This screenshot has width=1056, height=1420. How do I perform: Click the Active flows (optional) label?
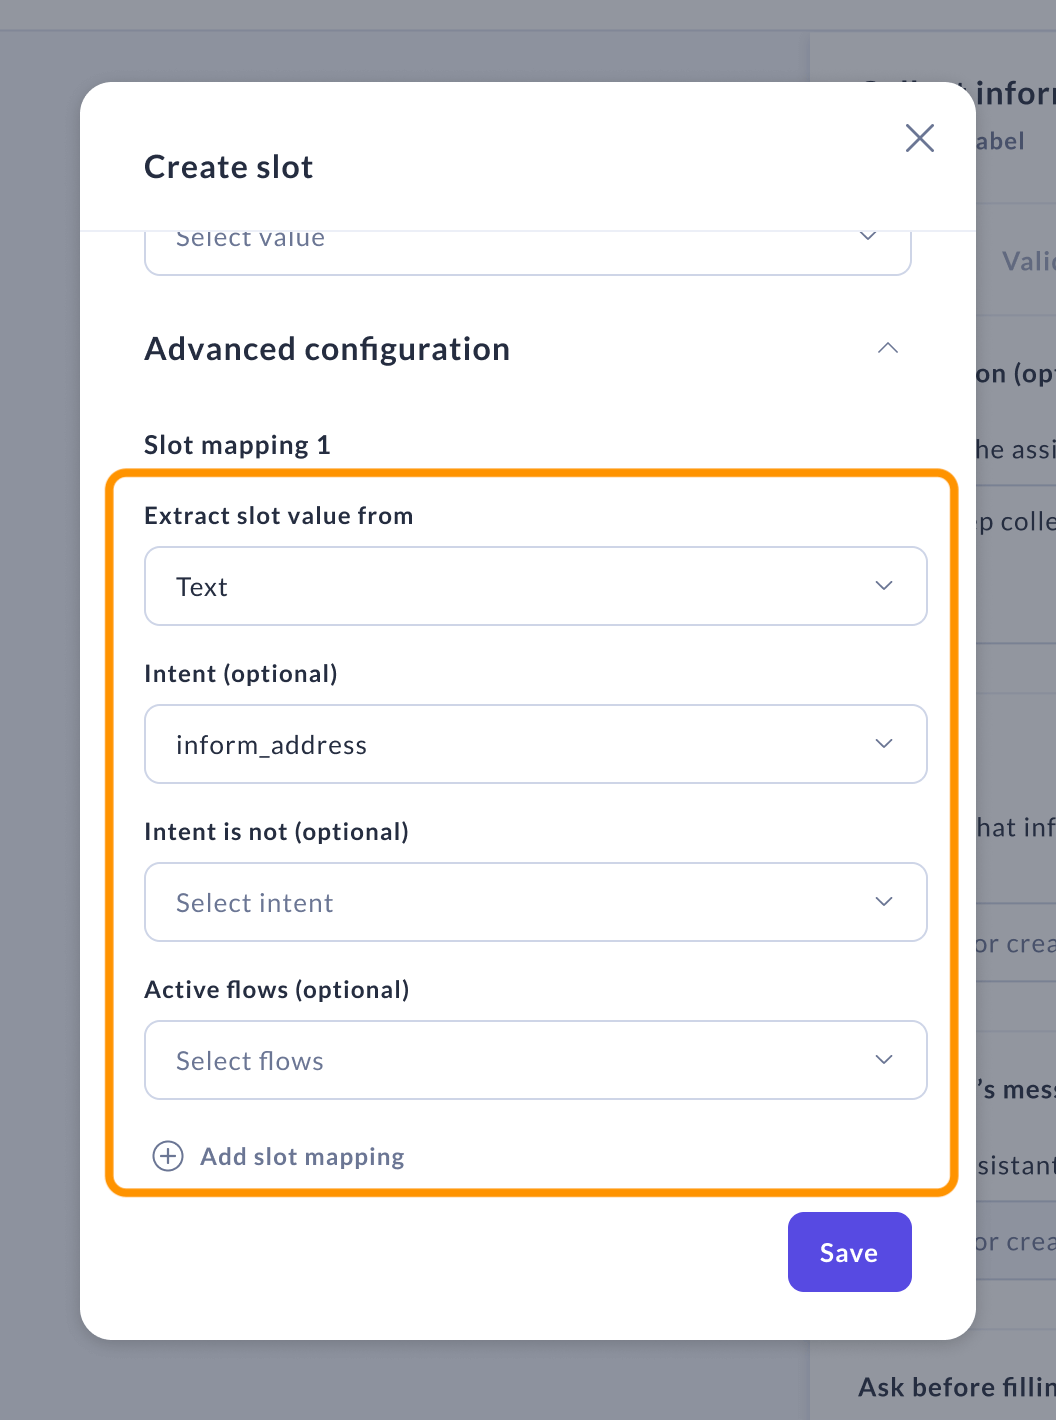277,990
